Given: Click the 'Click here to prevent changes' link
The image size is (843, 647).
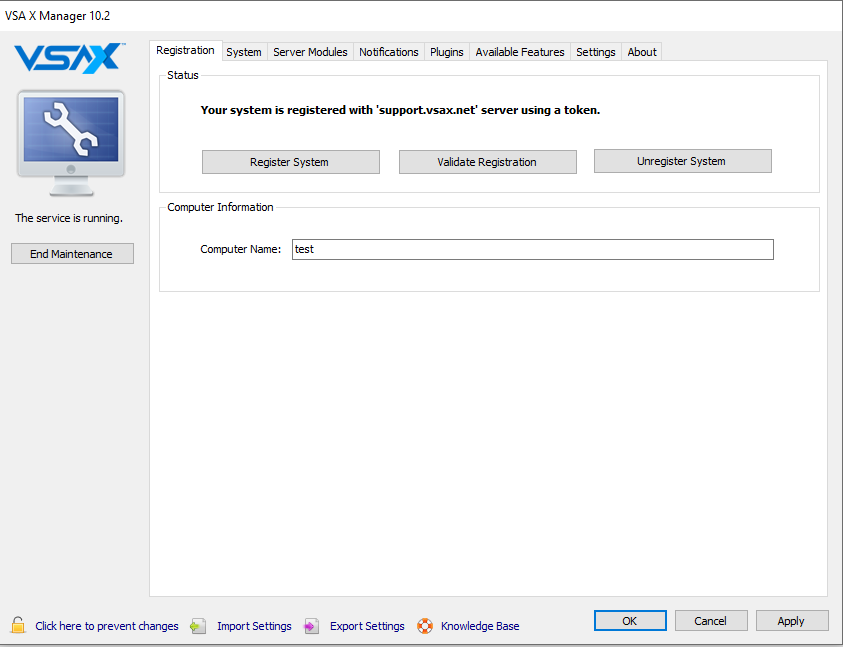Looking at the screenshot, I should tap(107, 626).
